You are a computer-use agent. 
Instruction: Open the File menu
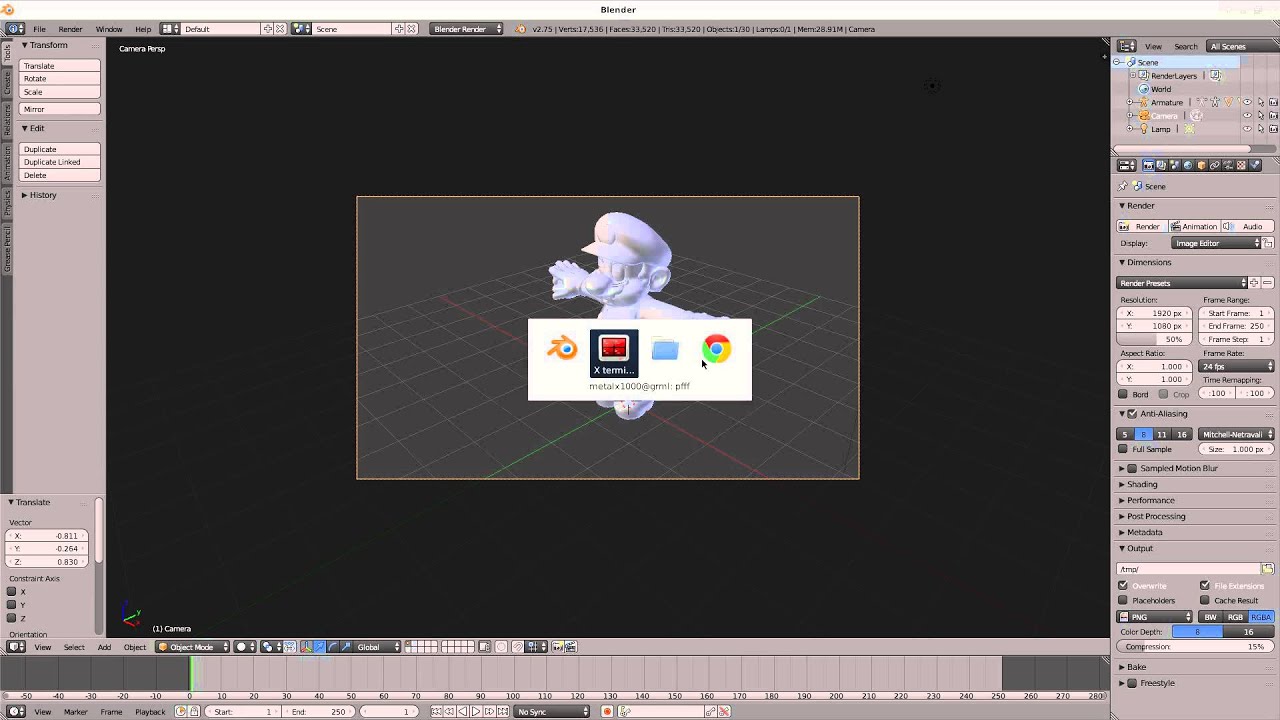pos(39,29)
